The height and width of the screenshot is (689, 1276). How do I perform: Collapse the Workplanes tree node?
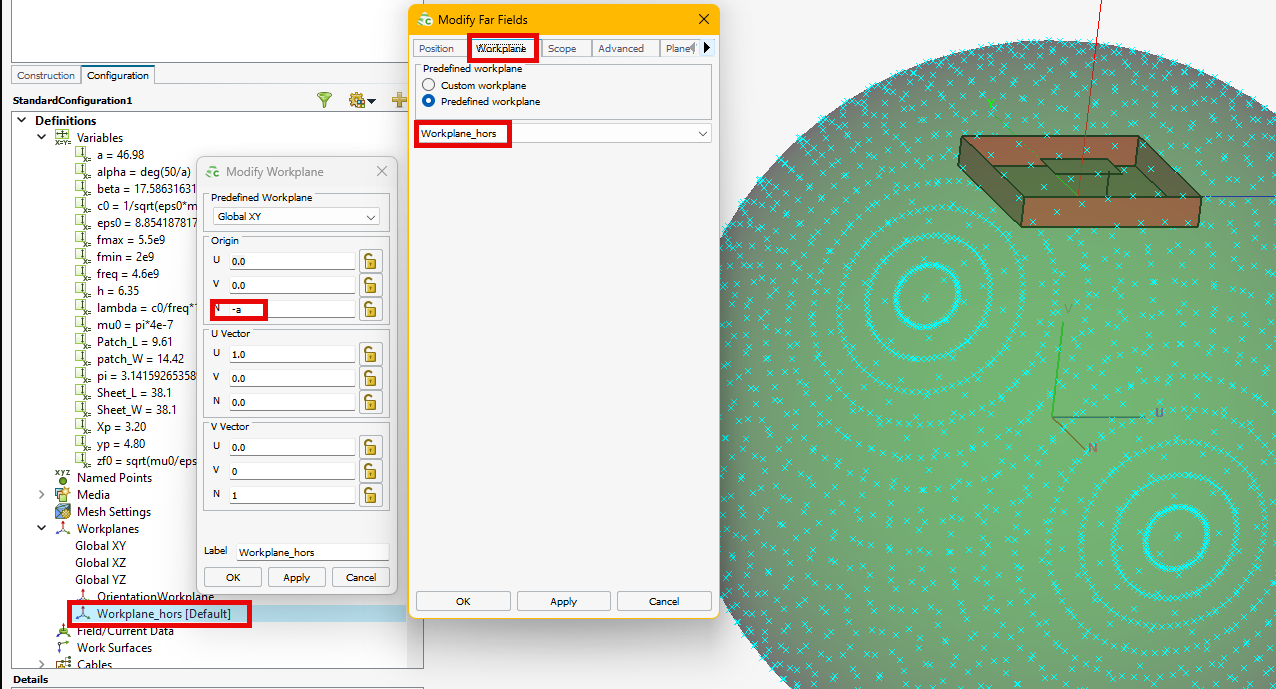pyautogui.click(x=41, y=529)
